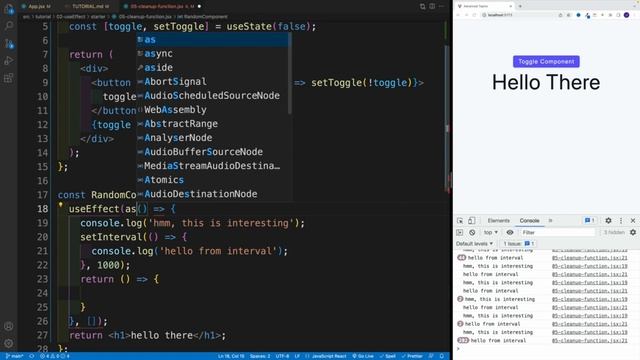Image resolution: width=640 pixels, height=360 pixels.
Task: Expand more DevTools tabs with the chevron
Action: 550,220
